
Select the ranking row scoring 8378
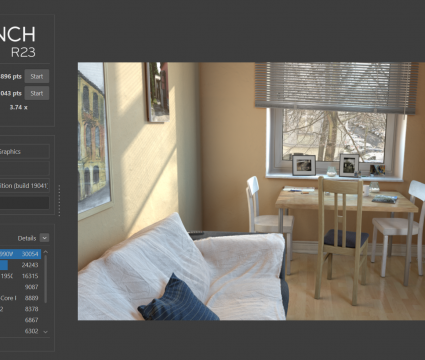[20, 309]
